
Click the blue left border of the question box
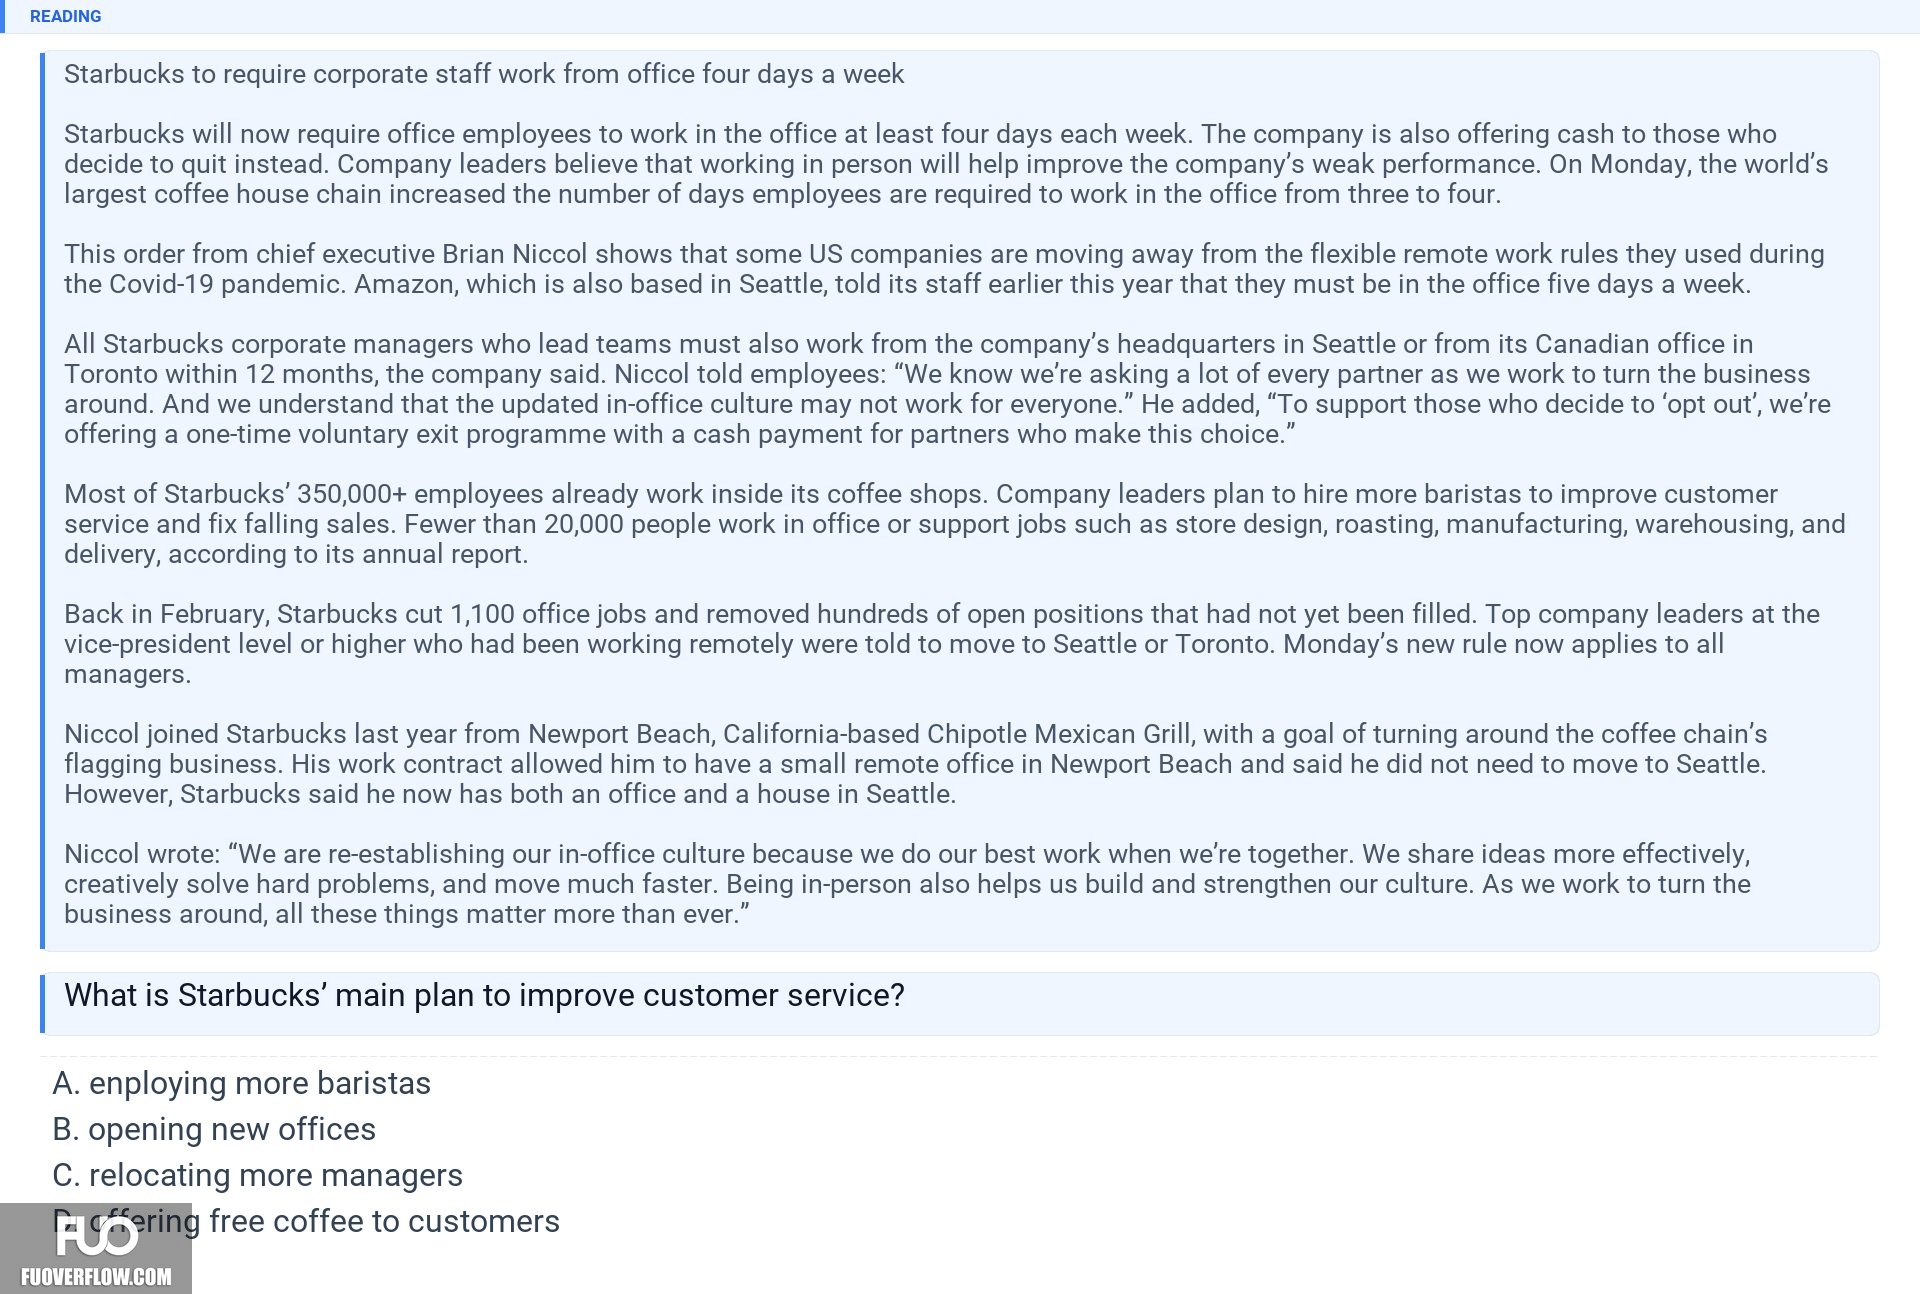pos(42,1003)
